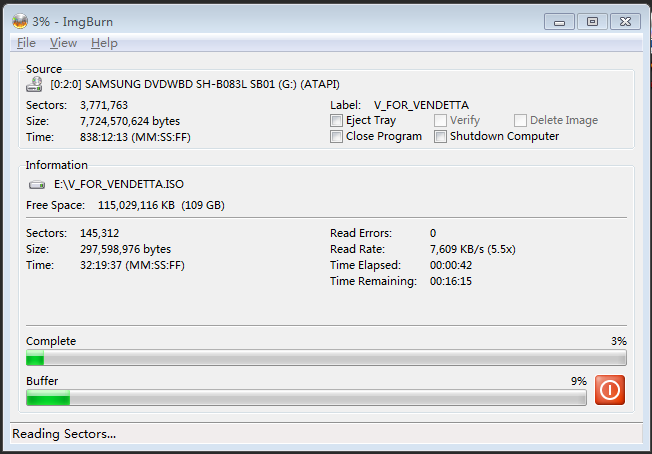Tick the Delete Image checkbox

pyautogui.click(x=520, y=121)
